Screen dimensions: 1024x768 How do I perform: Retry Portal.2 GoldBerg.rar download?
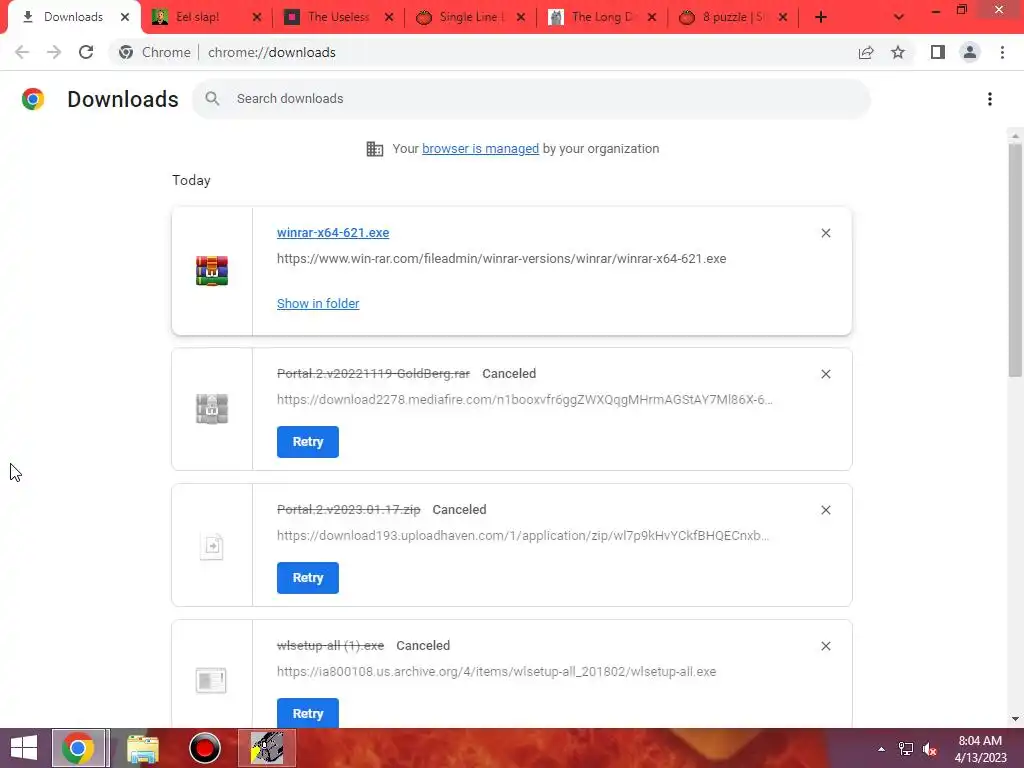tap(308, 442)
